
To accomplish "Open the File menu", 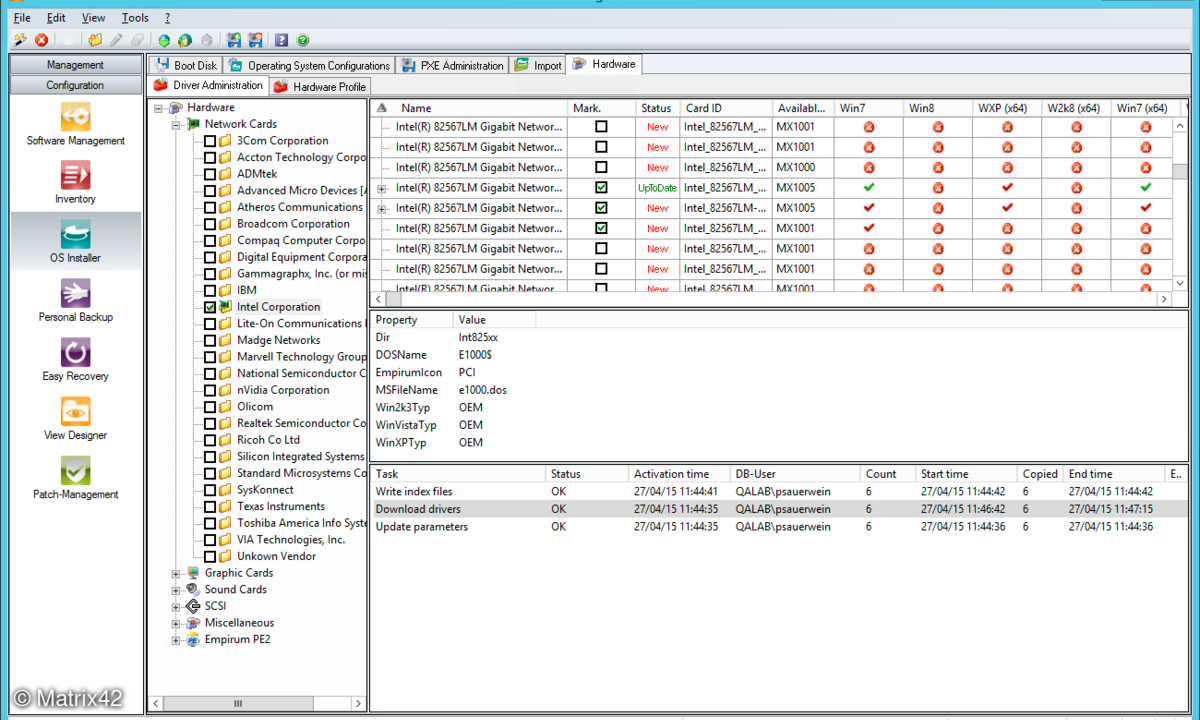I will 22,18.
